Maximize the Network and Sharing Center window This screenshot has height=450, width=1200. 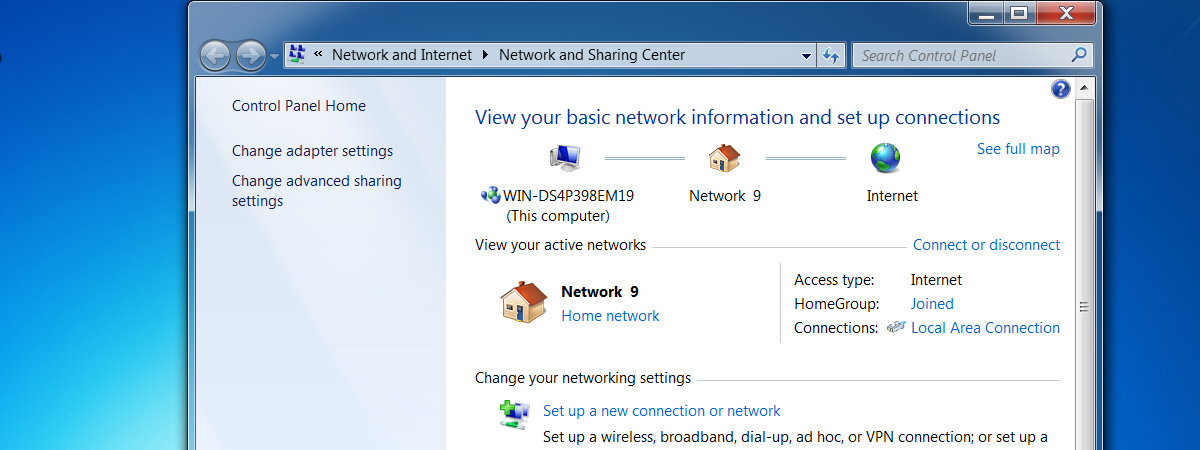[x=1018, y=14]
